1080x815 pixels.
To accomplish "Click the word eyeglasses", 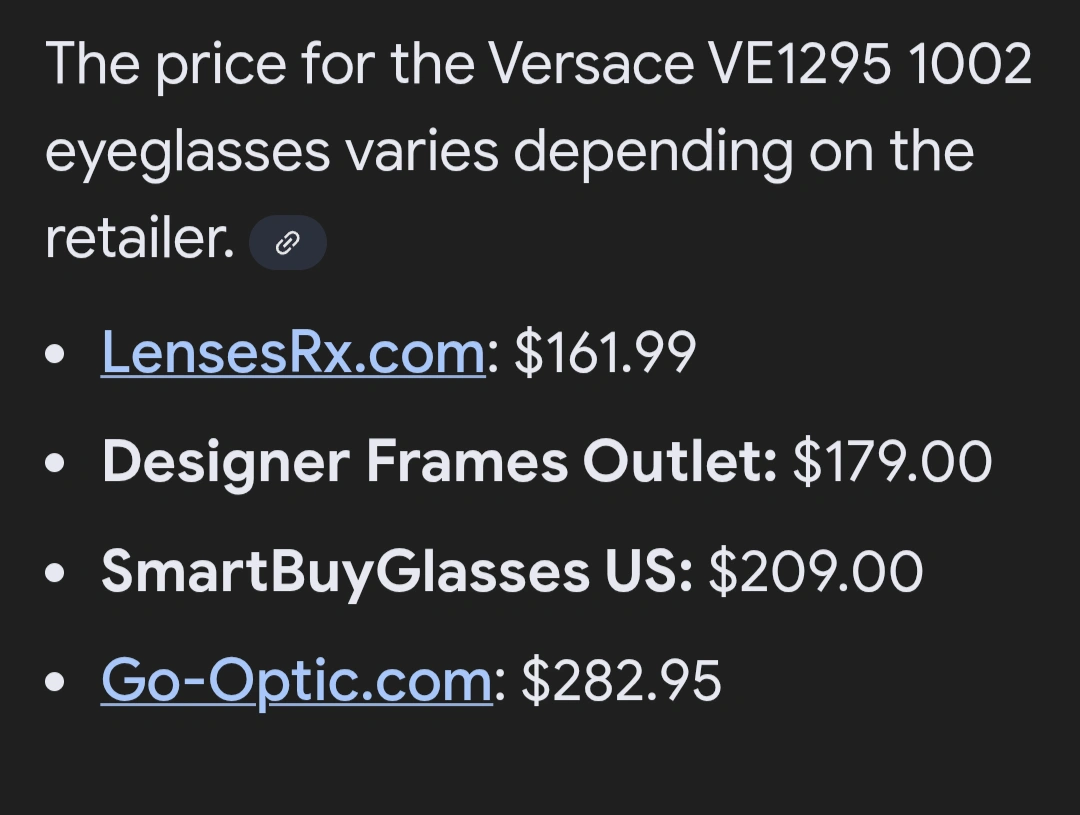I will point(188,153).
